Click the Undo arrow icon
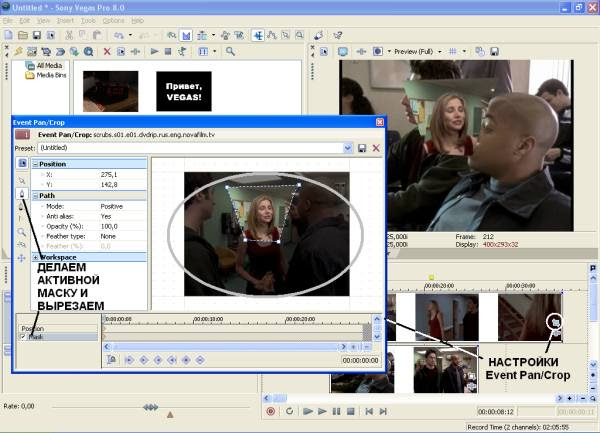The width and height of the screenshot is (600, 433). click(119, 36)
